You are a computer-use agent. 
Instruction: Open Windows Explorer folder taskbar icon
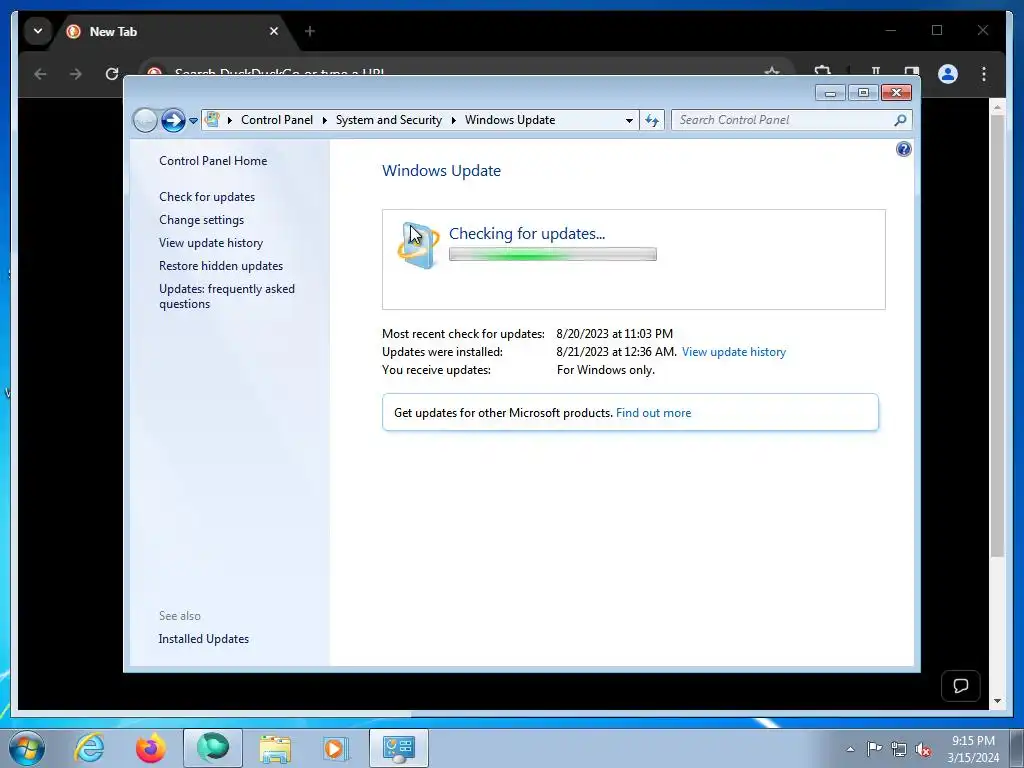[275, 748]
